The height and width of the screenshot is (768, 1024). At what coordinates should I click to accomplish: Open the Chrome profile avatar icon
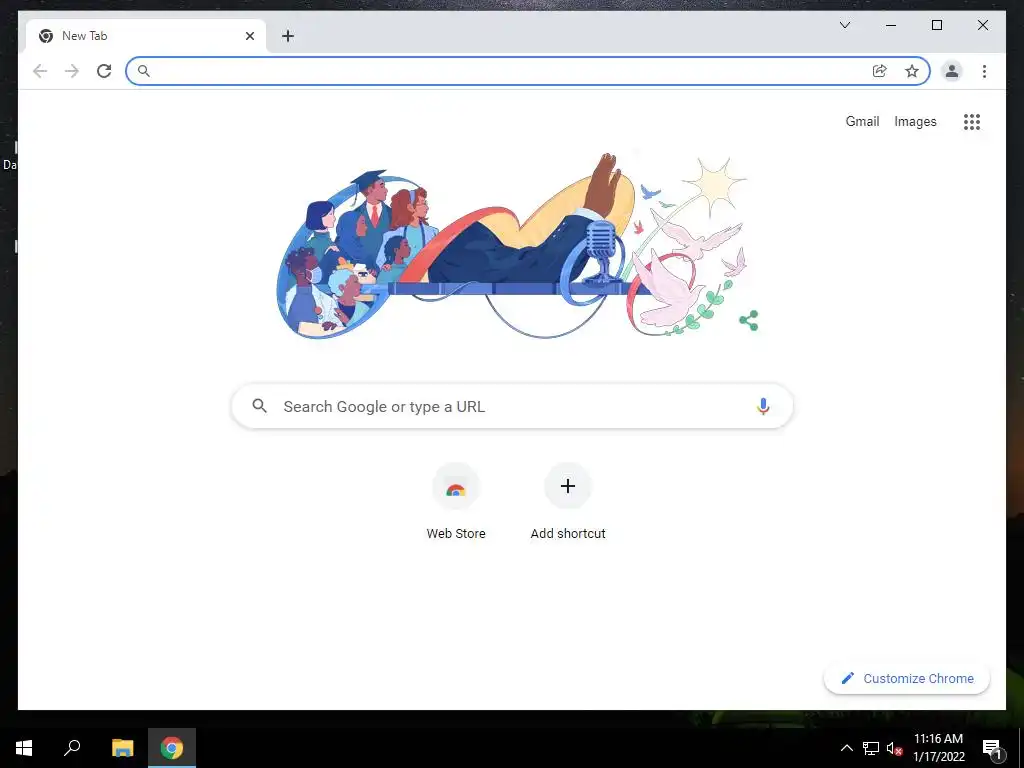click(952, 71)
